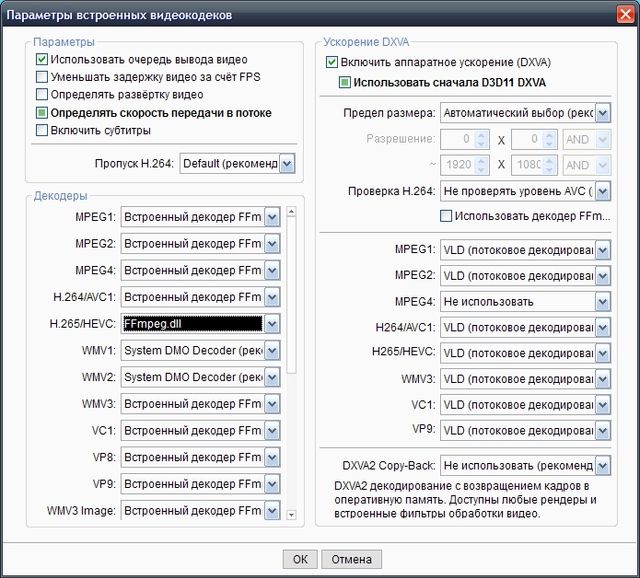Click the decoders list scroll-down arrow
This screenshot has width=640, height=578.
292,514
